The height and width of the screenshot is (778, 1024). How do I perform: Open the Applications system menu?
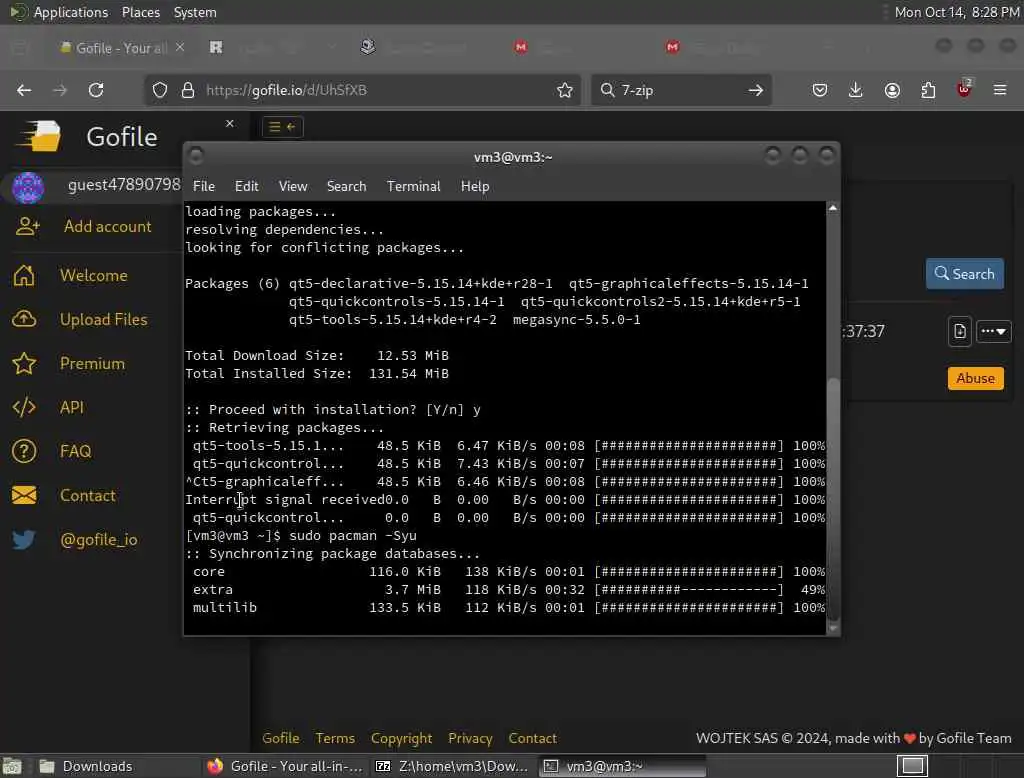coord(71,12)
